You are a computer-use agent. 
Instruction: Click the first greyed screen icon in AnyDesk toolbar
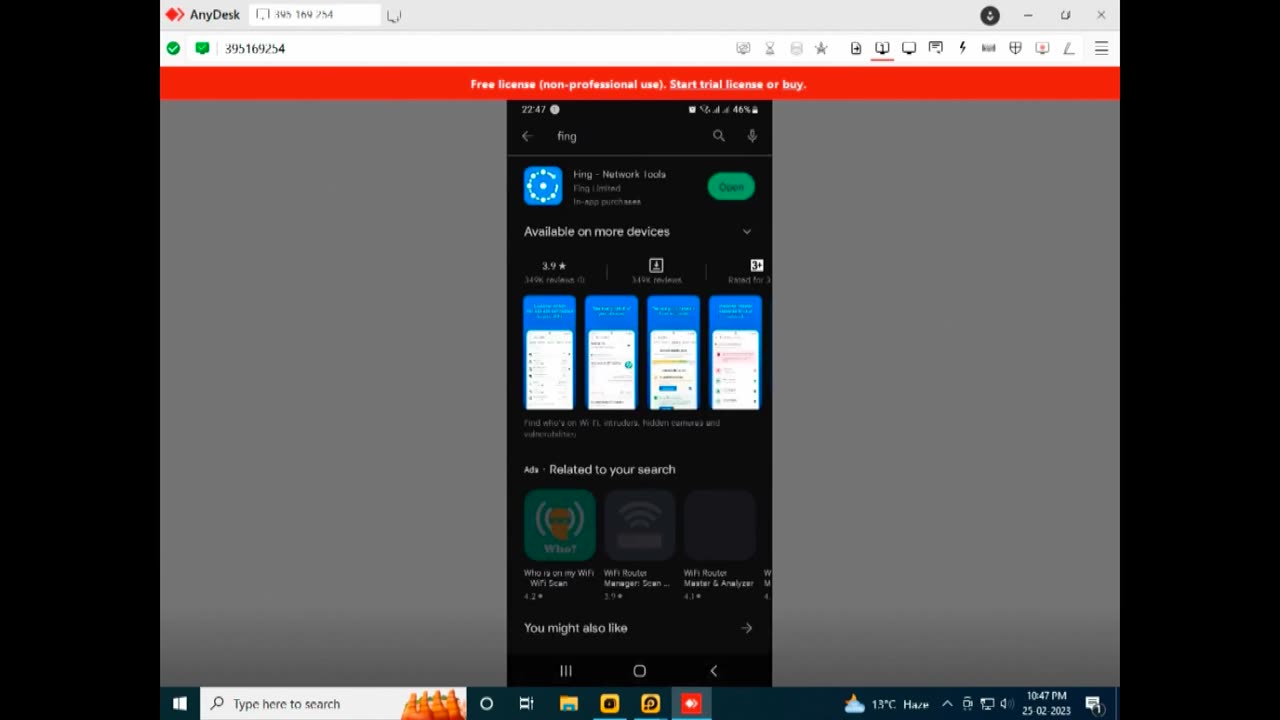743,48
